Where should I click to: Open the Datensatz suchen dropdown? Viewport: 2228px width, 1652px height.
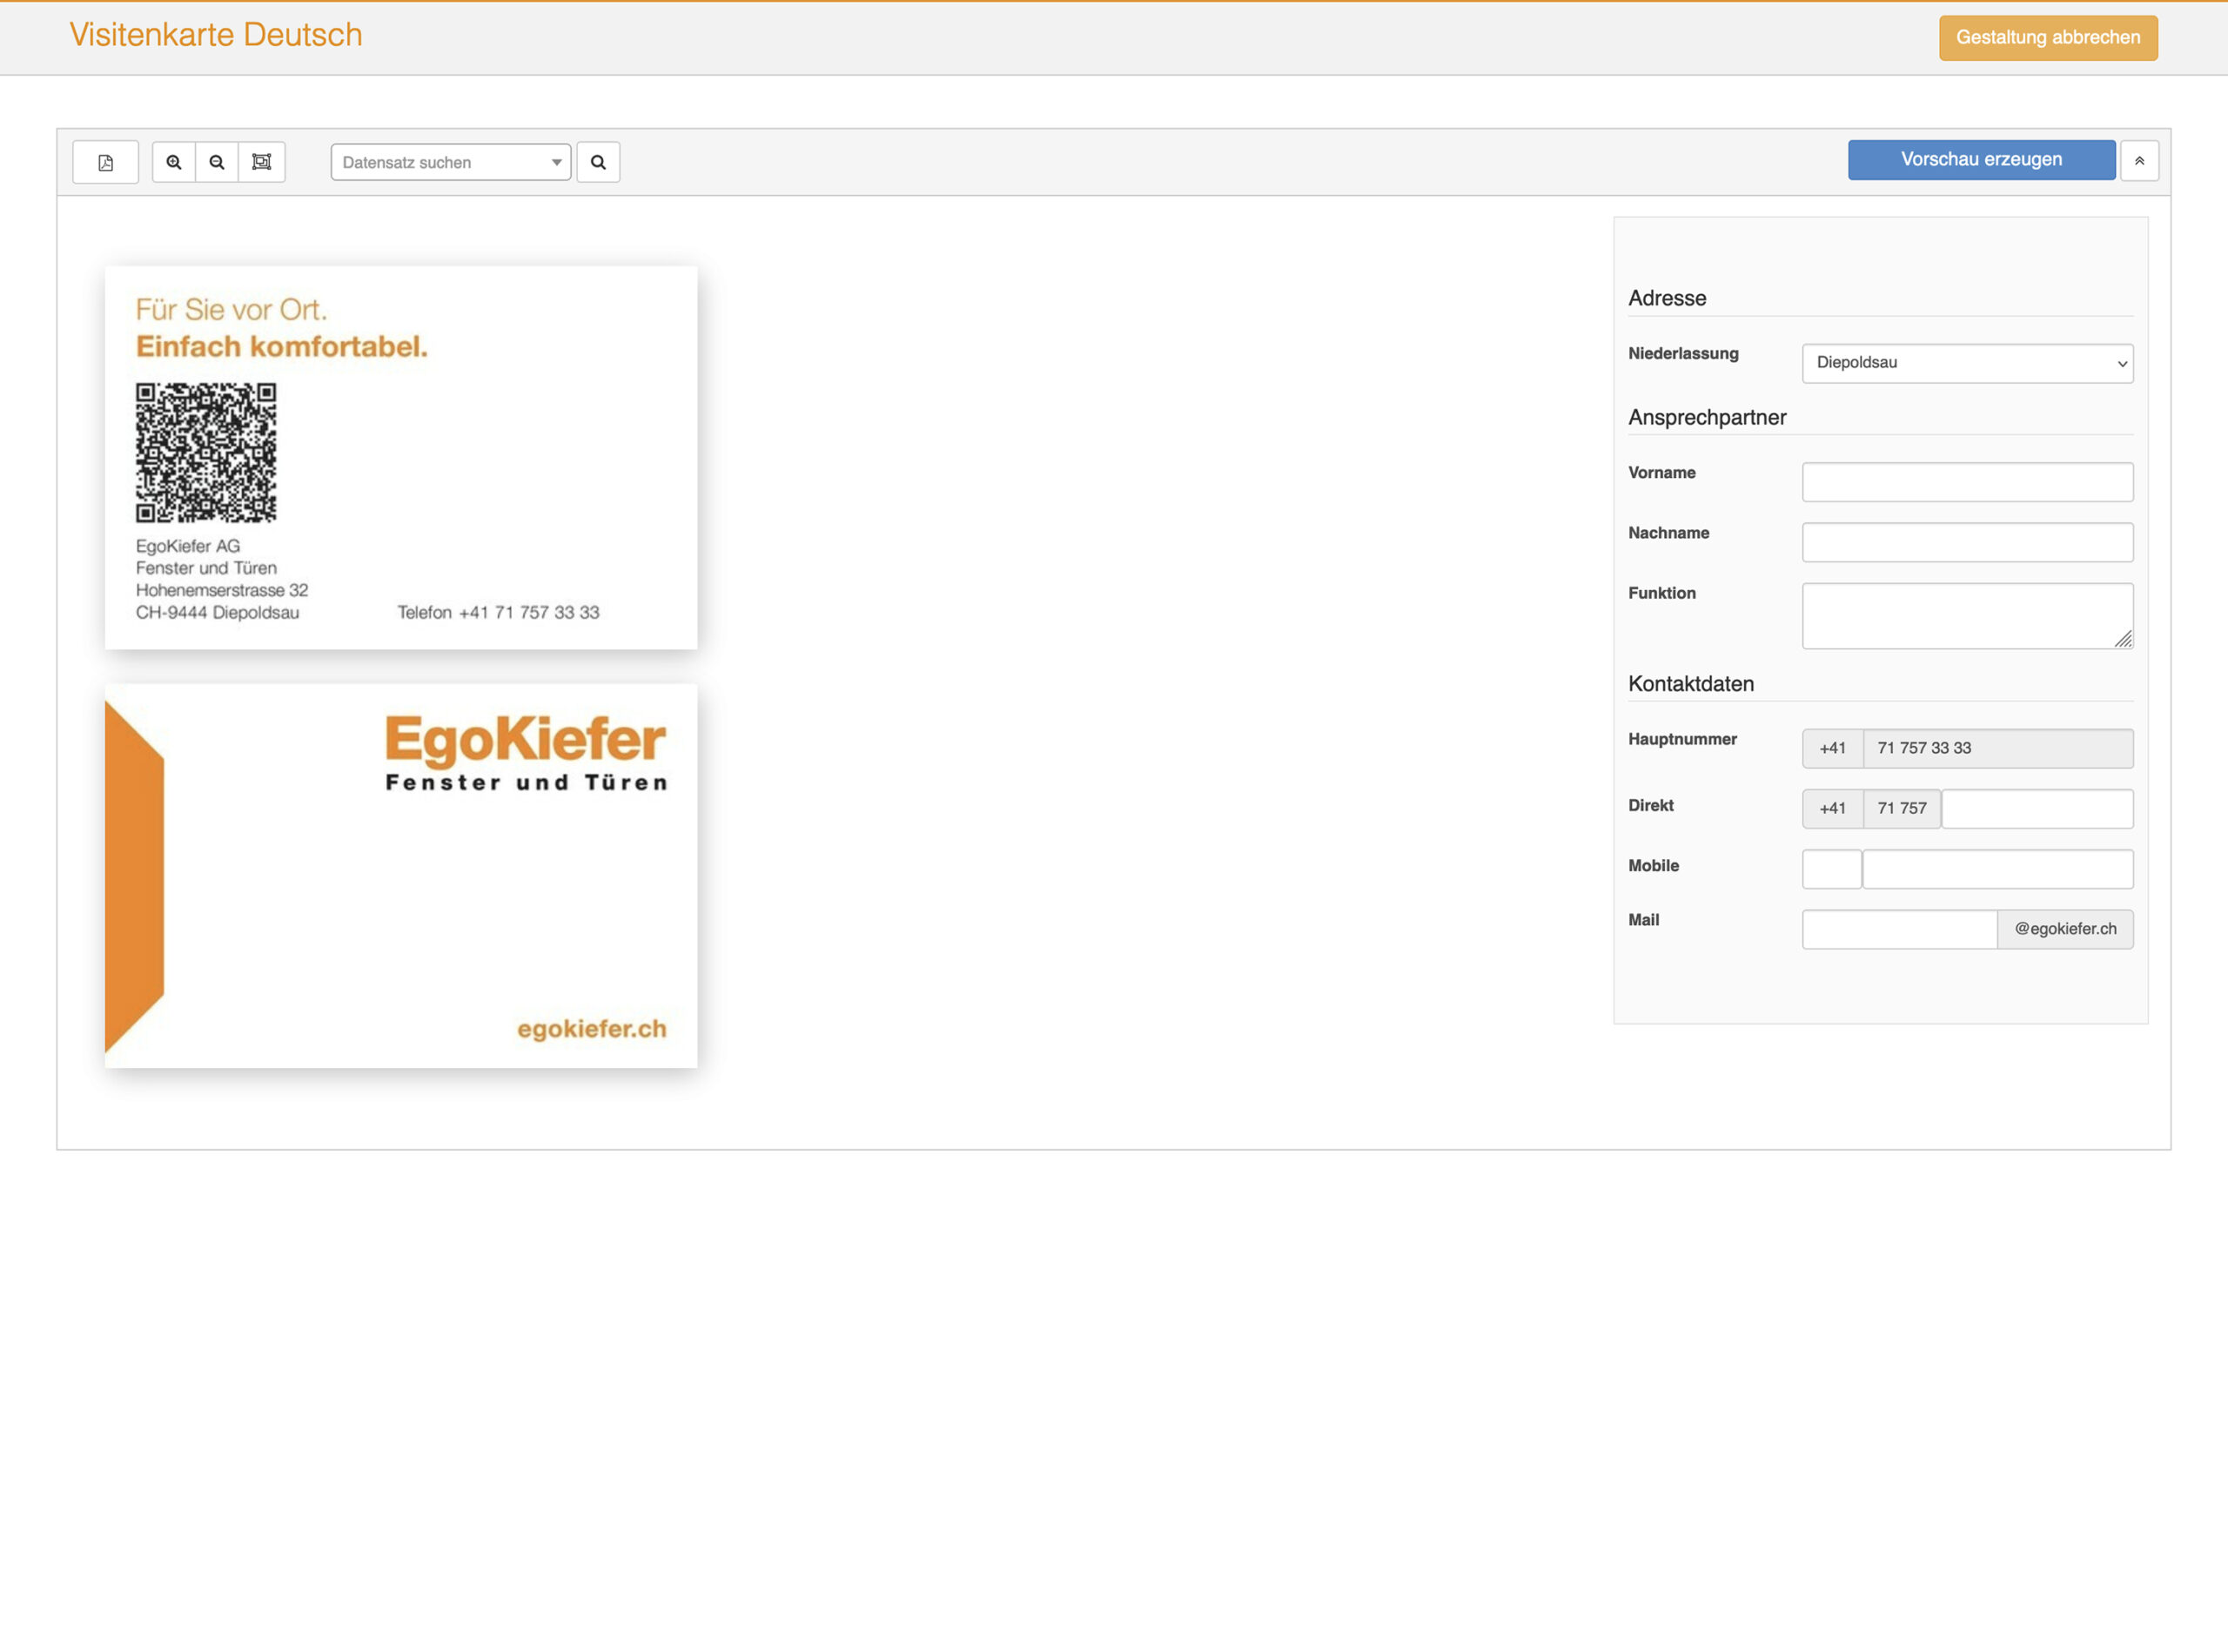pyautogui.click(x=450, y=162)
